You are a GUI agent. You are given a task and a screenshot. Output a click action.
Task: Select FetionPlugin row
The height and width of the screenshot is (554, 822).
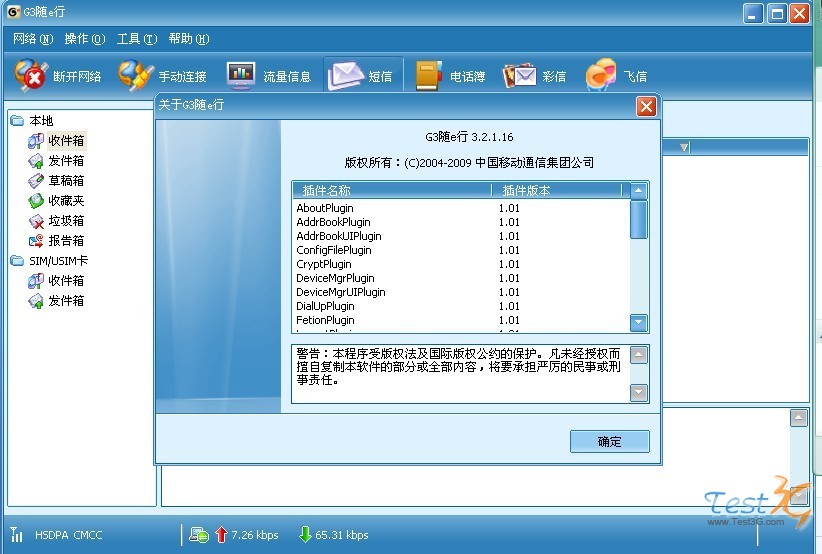point(461,320)
